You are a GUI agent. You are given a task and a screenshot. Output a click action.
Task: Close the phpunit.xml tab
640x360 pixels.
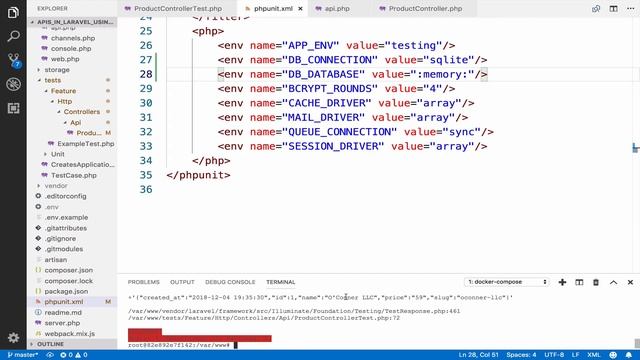click(300, 9)
